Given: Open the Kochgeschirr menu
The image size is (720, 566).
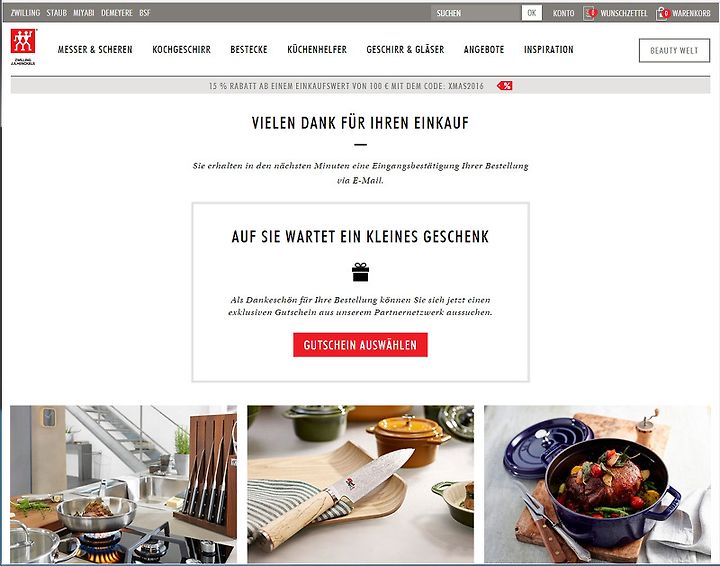Looking at the screenshot, I should coord(181,50).
